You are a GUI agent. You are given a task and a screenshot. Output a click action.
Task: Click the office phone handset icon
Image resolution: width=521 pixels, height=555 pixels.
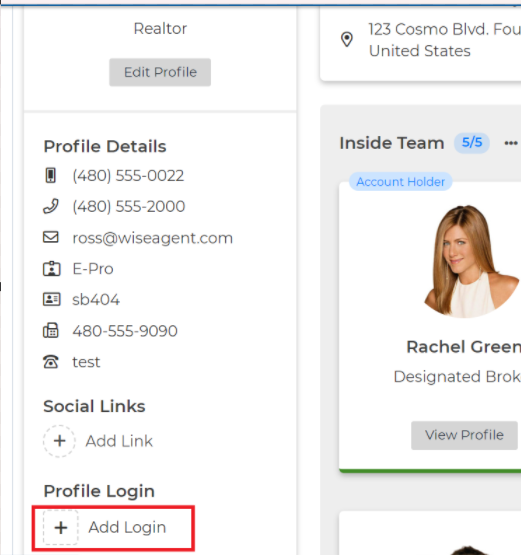coord(51,206)
